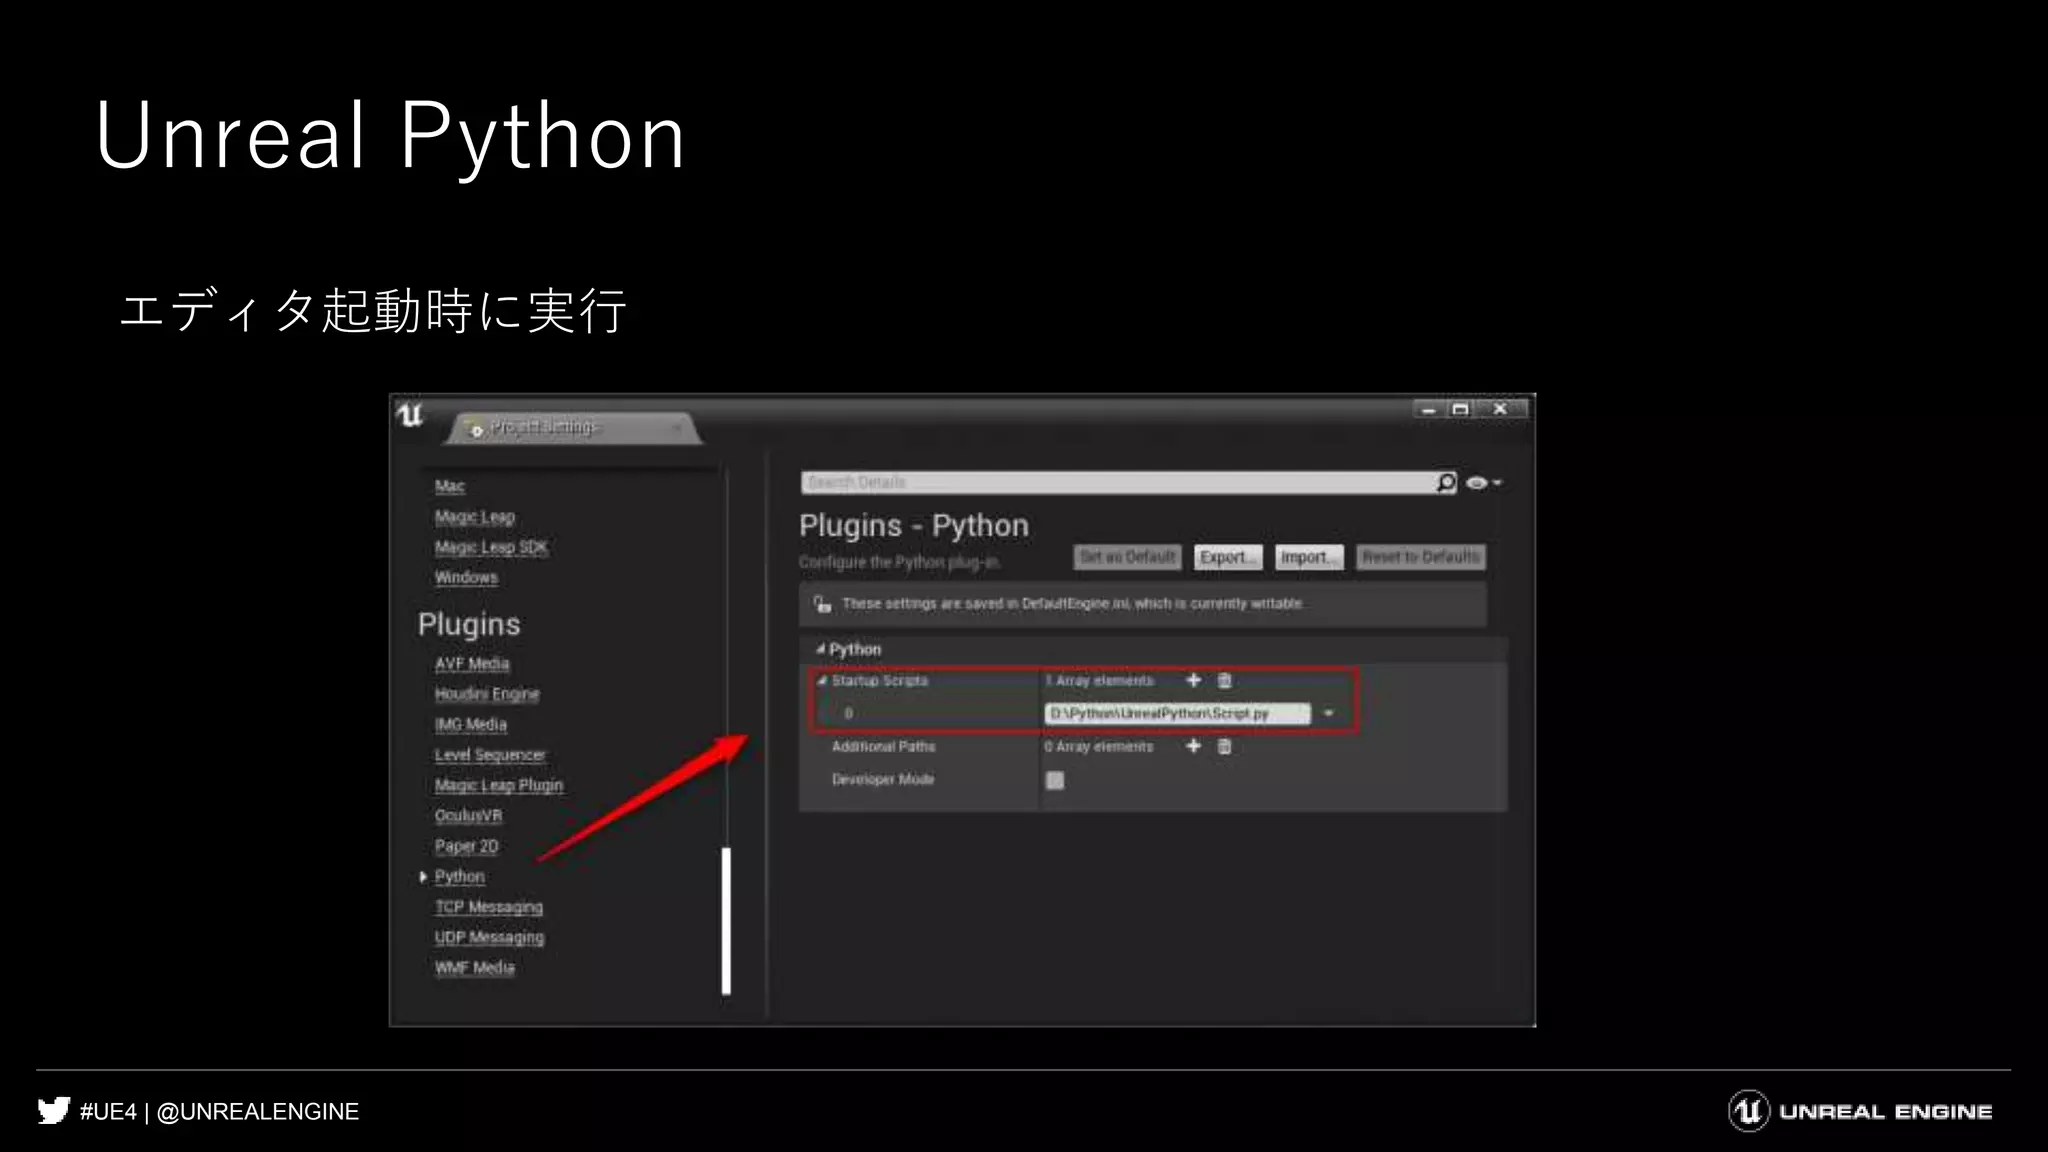Screen dimensions: 2048x1152
Task: Click Set as Default button
Action: pyautogui.click(x=1128, y=557)
